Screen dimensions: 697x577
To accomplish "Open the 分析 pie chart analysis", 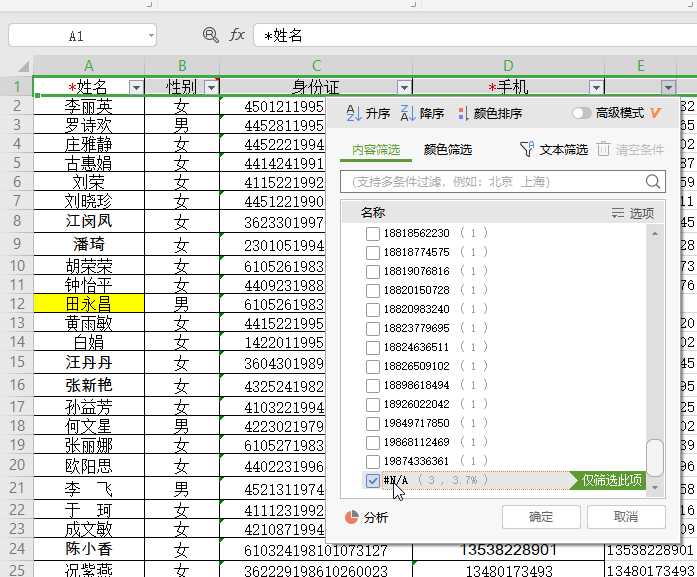I will 351,517.
